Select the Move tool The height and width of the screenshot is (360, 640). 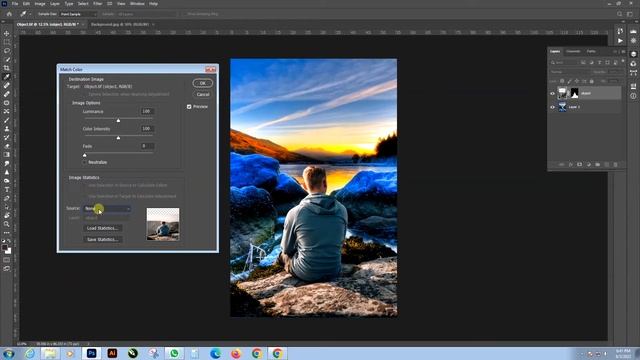coord(7,33)
